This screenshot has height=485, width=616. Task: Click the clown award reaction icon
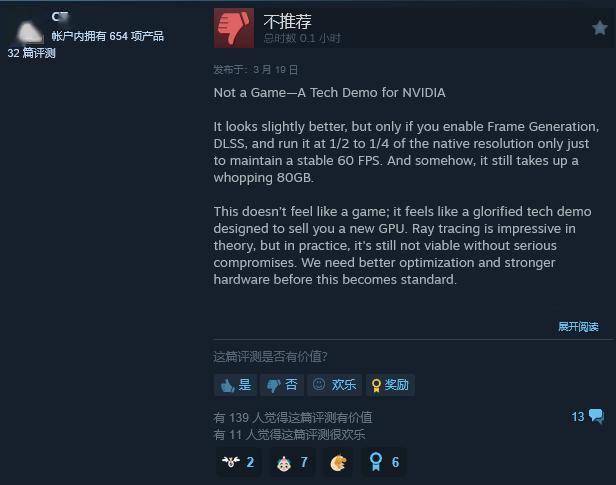pos(284,463)
